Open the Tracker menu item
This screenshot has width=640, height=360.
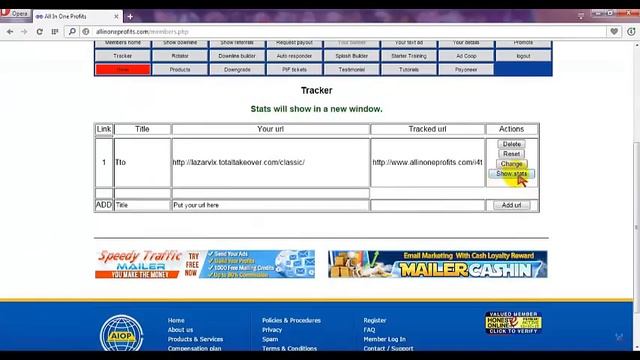[123, 56]
